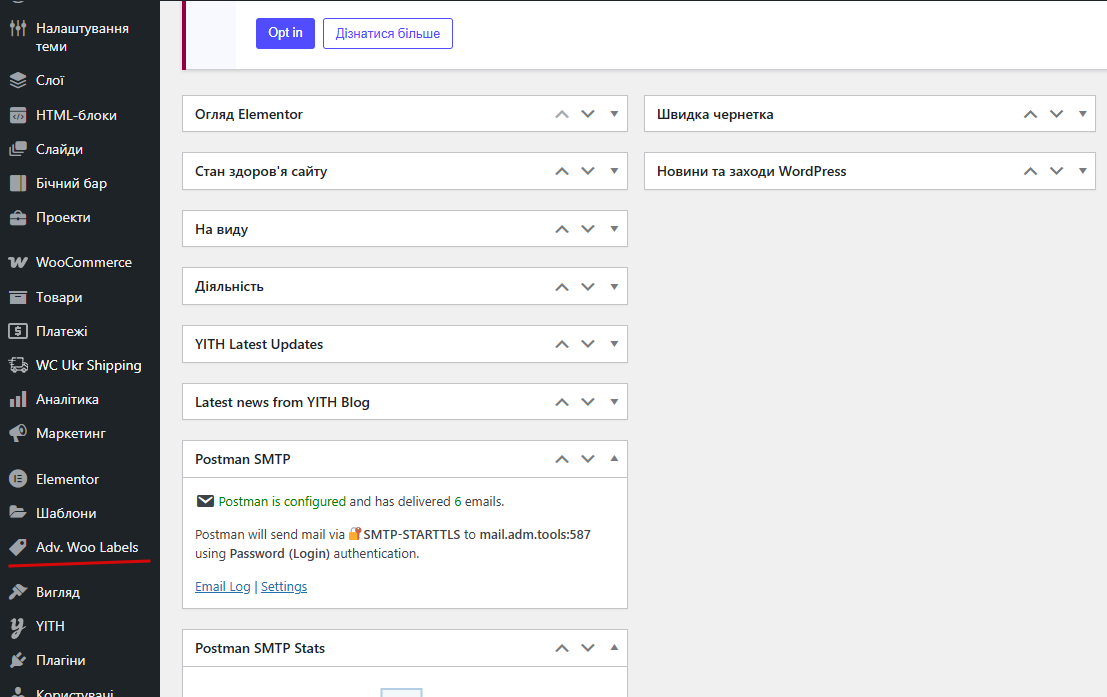
Task: Click the megaphone icon beside Маркетинг
Action: [17, 433]
